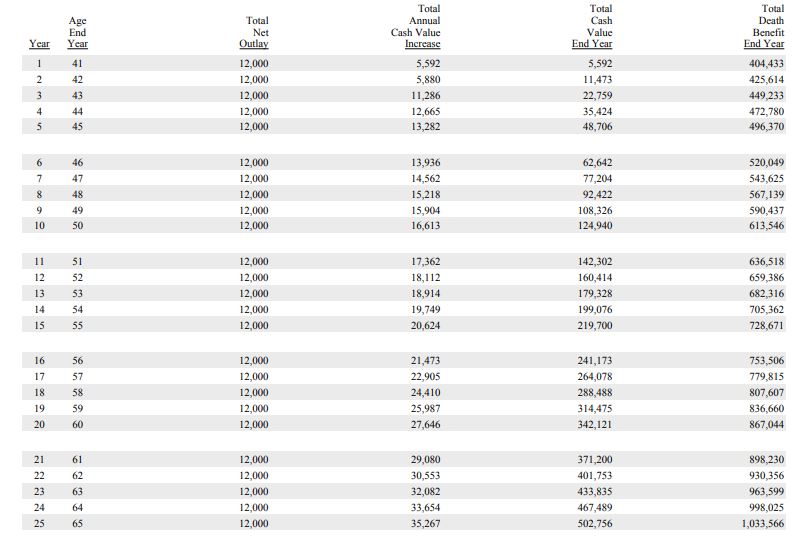Select cash value 48,706 in year 5
This screenshot has width=808, height=540.
point(597,126)
